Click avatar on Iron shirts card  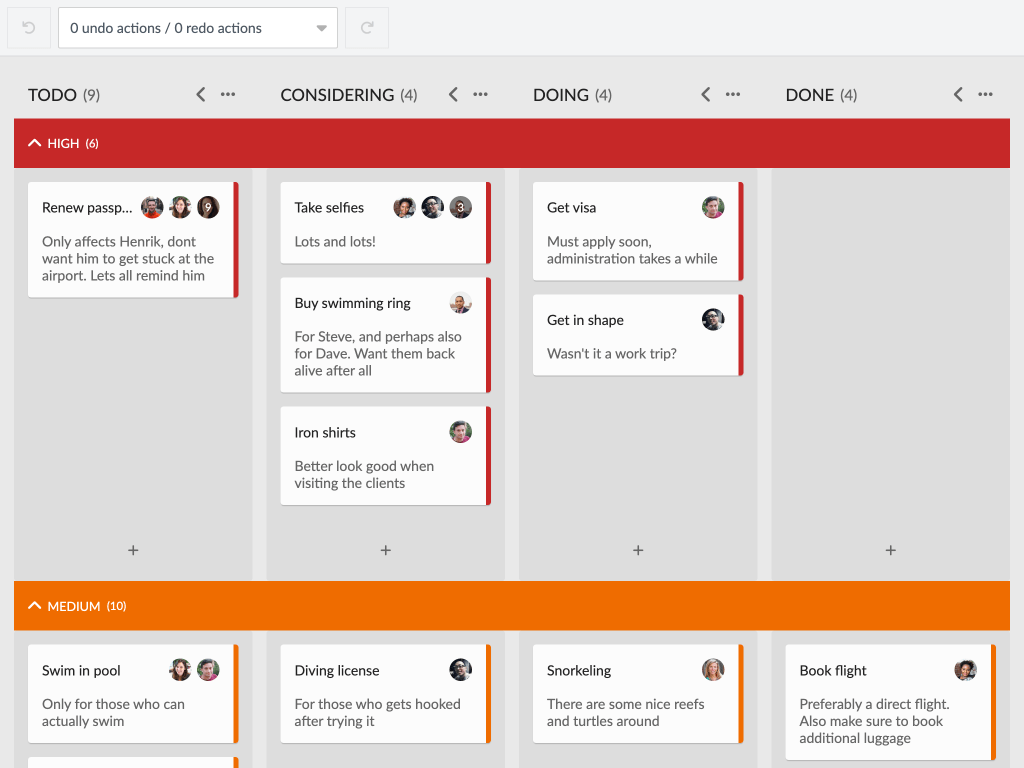coord(460,432)
